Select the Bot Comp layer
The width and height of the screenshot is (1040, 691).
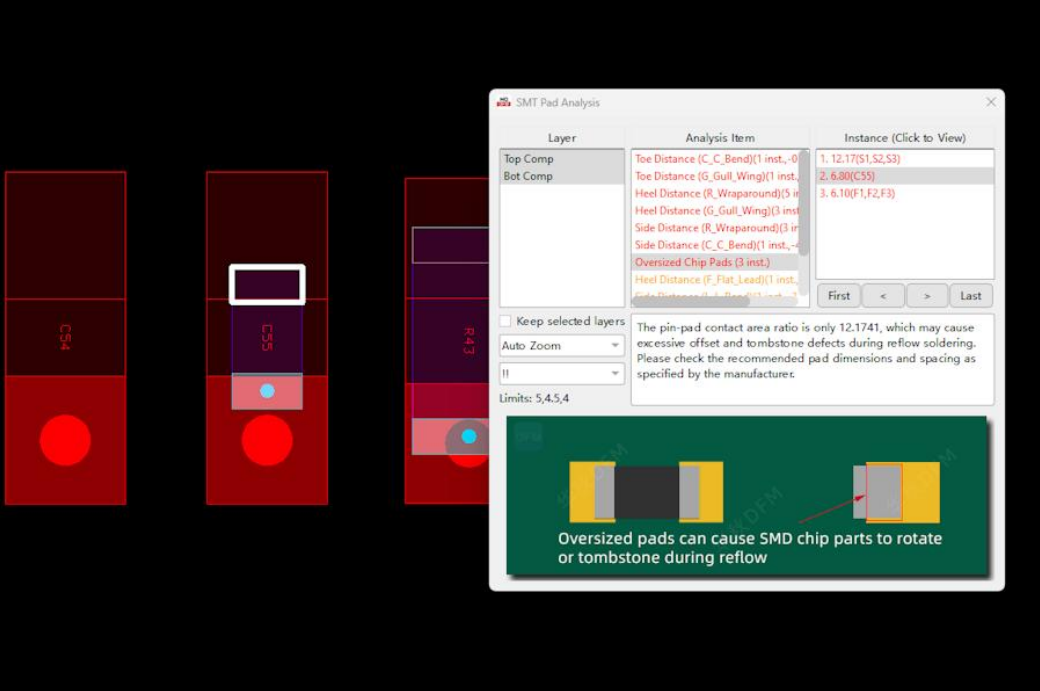point(529,176)
